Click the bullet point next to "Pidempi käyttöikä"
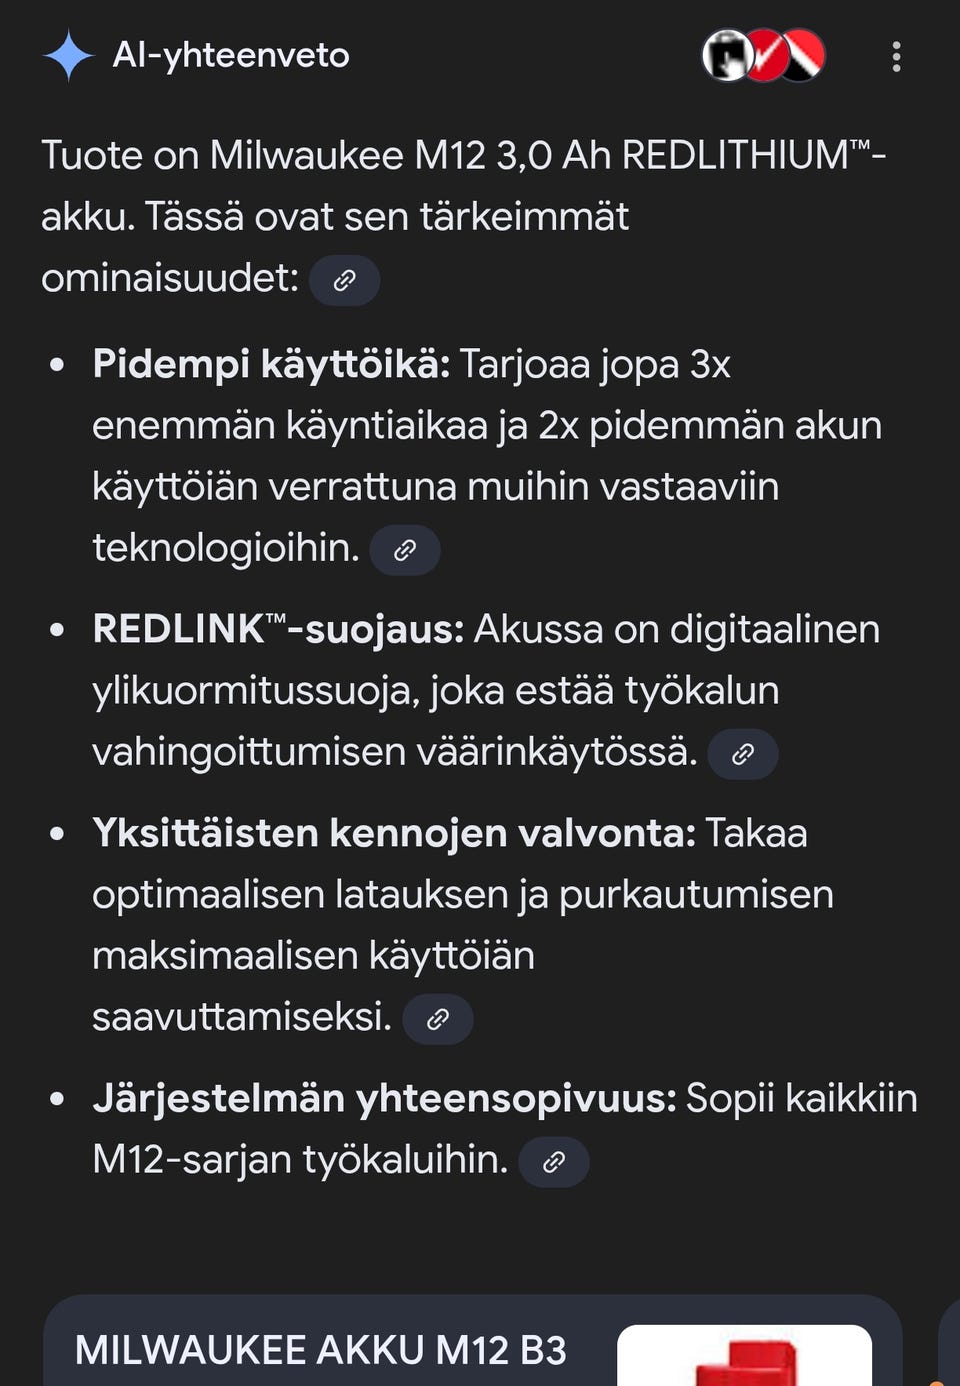The width and height of the screenshot is (960, 1386). pos(56,365)
